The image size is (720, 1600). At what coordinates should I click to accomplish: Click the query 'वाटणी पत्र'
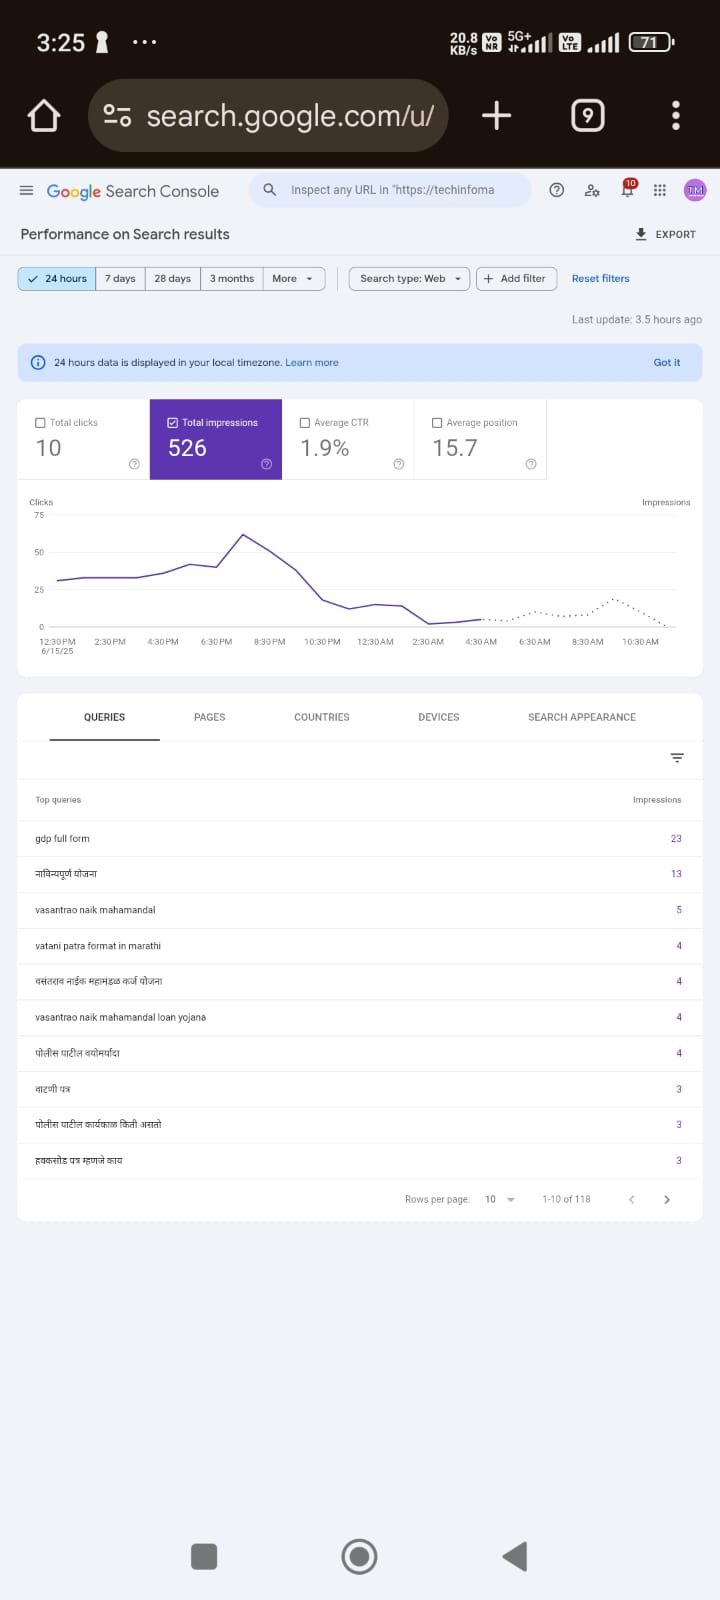pos(52,1089)
